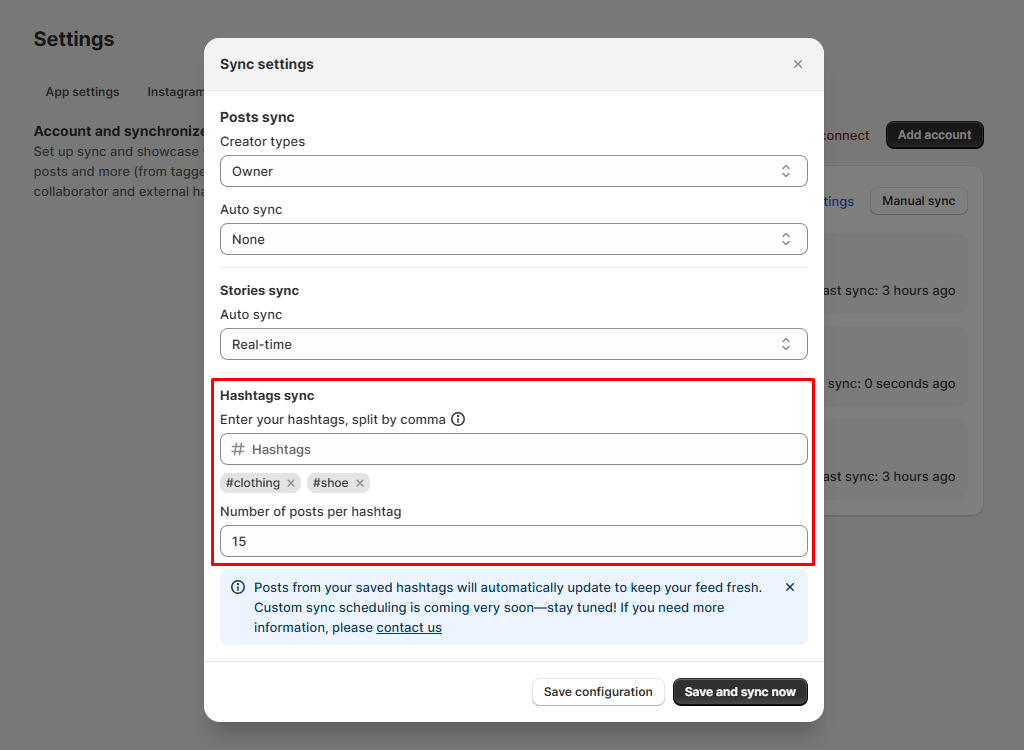This screenshot has height=750, width=1024.
Task: Click the Number of posts per hashtag field
Action: coord(513,541)
